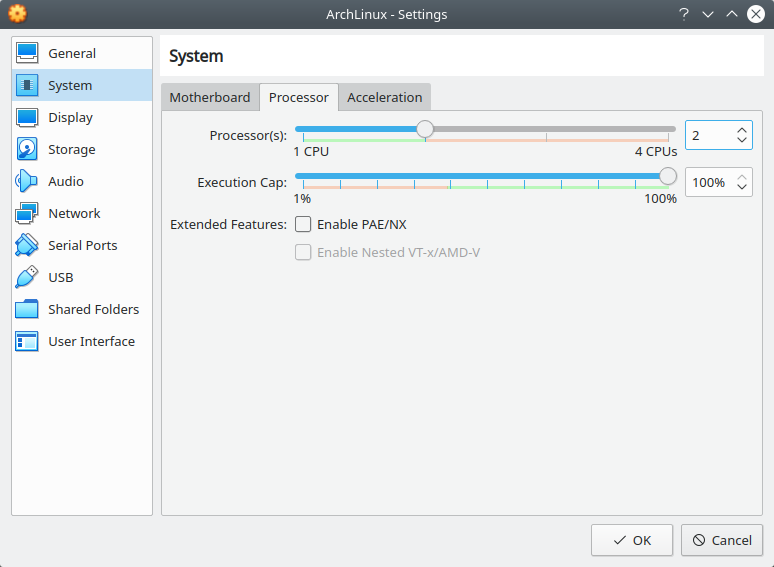Open the User Interface icon

(27, 341)
